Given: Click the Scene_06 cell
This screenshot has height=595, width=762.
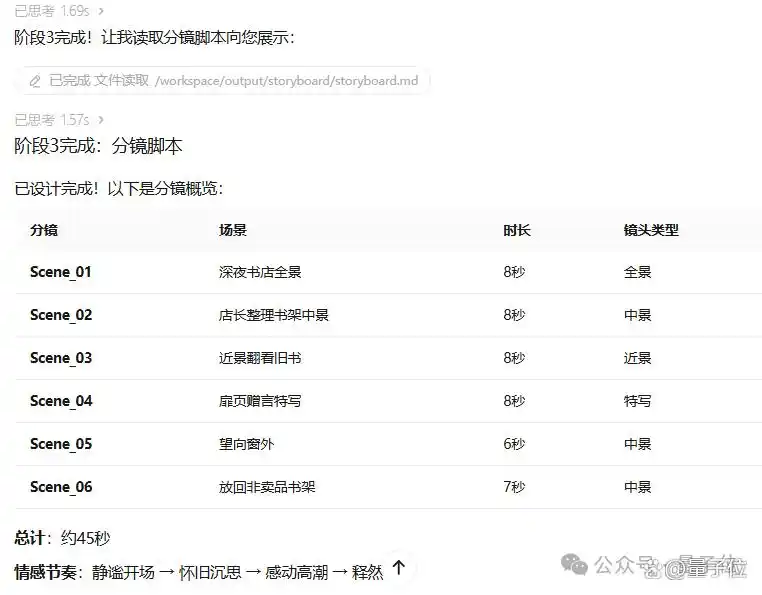Looking at the screenshot, I should pos(61,487).
